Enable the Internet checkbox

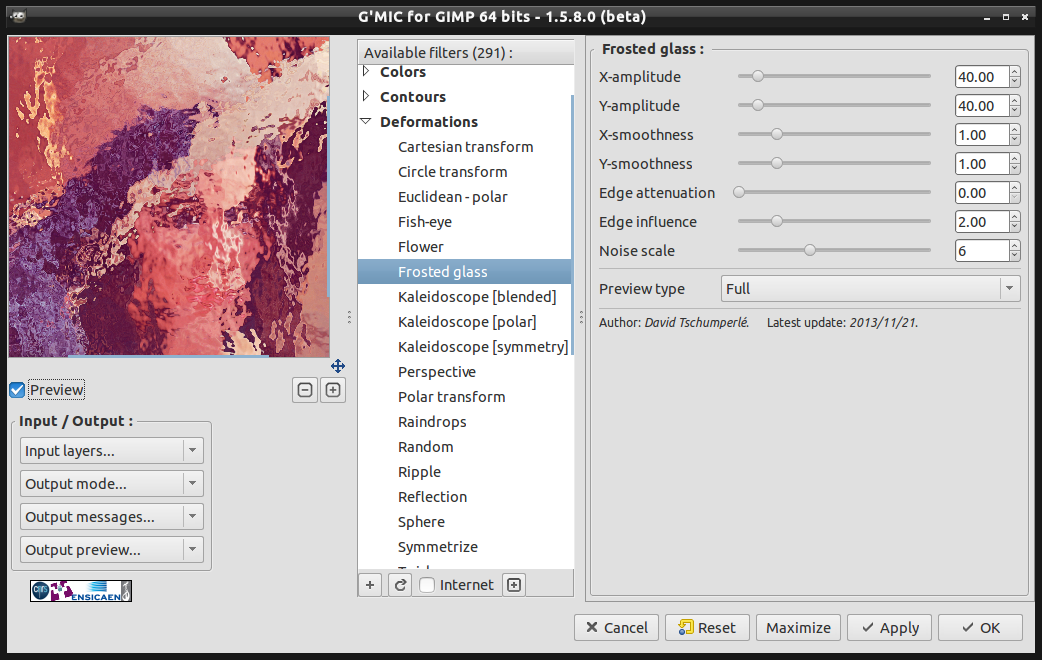[427, 585]
